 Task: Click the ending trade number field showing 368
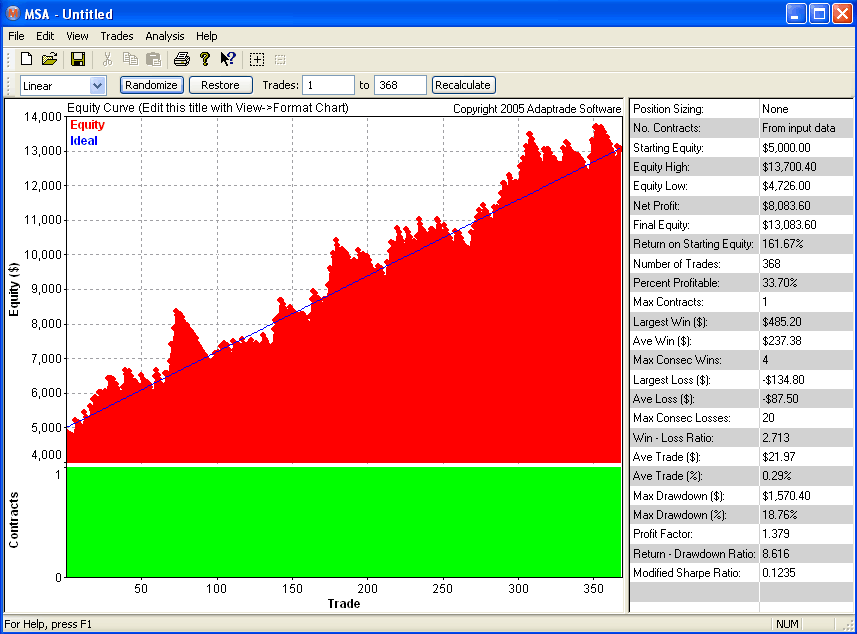tap(400, 86)
